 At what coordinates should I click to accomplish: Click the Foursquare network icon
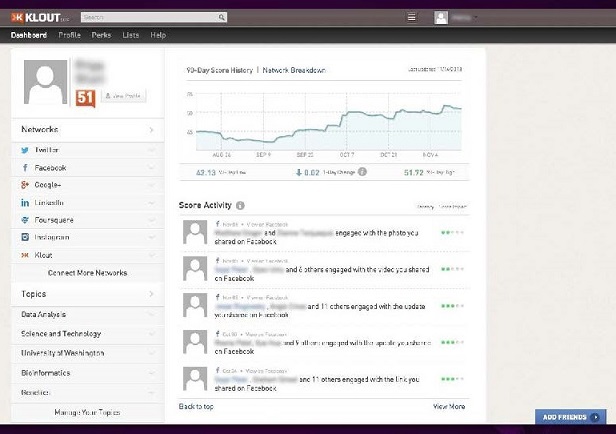pos(25,220)
